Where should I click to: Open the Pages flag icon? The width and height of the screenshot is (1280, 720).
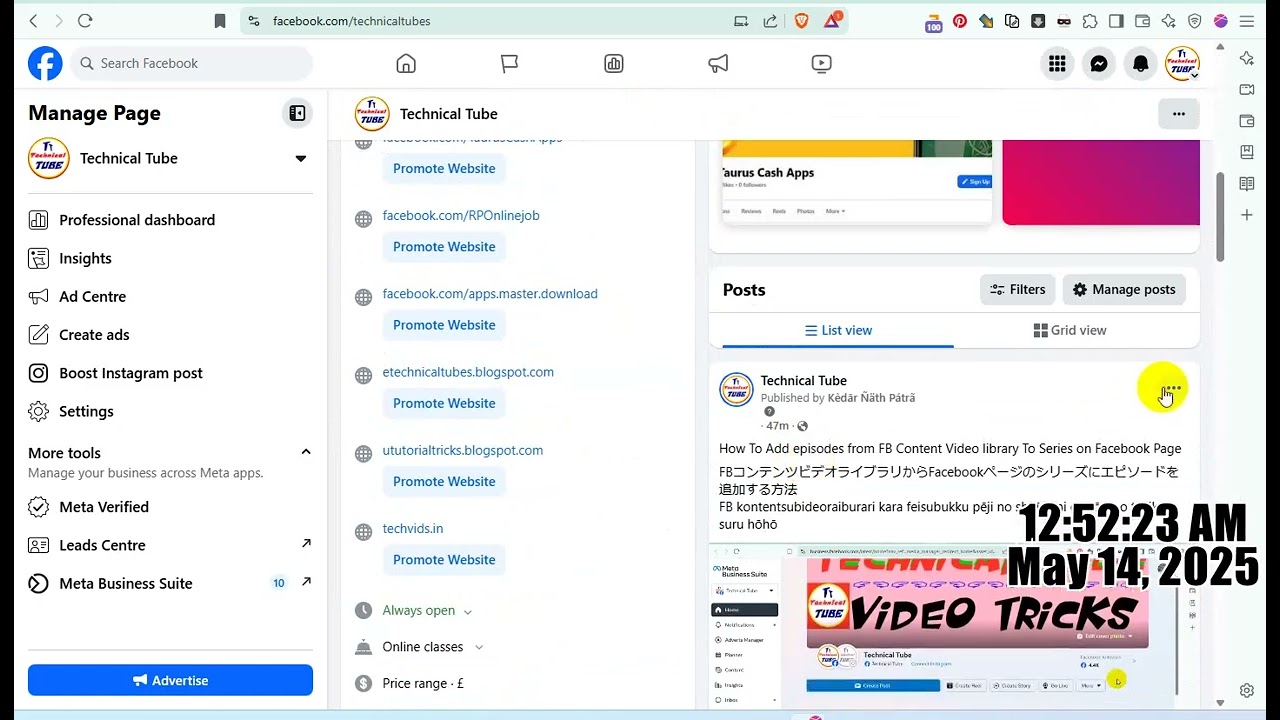[510, 64]
